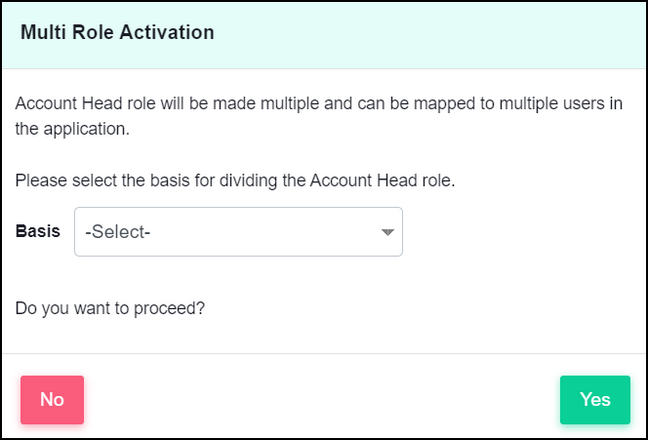Confirm activation with the green Yes button
The image size is (648, 440).
click(x=595, y=400)
